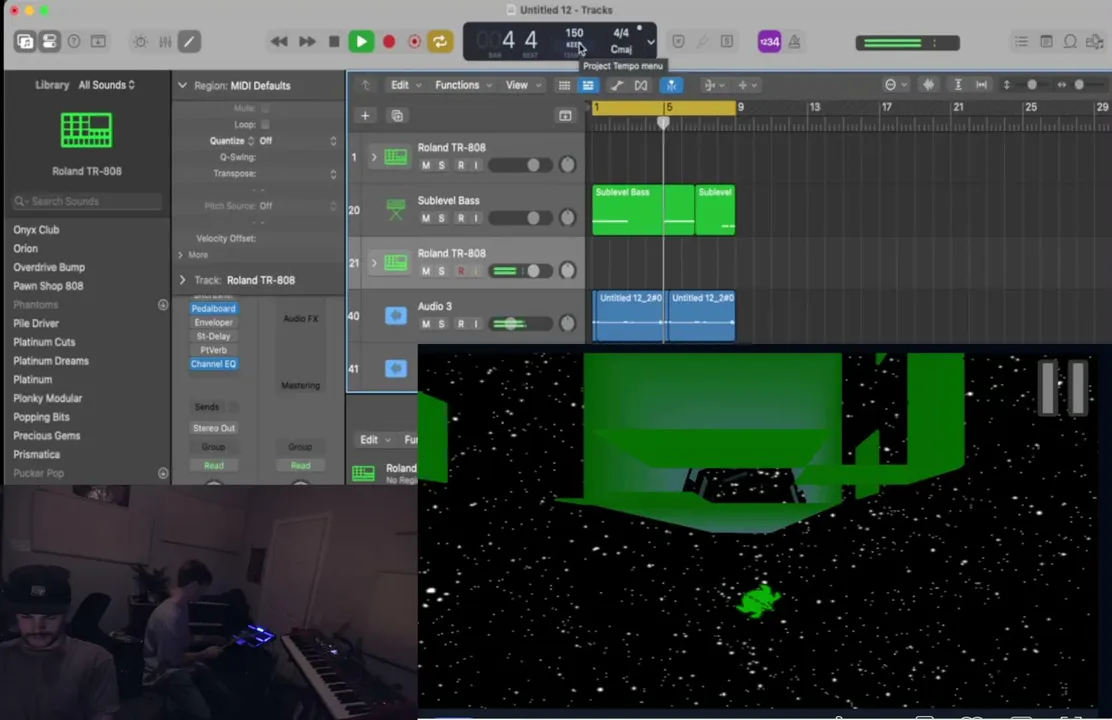This screenshot has height=720, width=1112.
Task: Open the Edit menu in Tracks area
Action: pos(406,85)
